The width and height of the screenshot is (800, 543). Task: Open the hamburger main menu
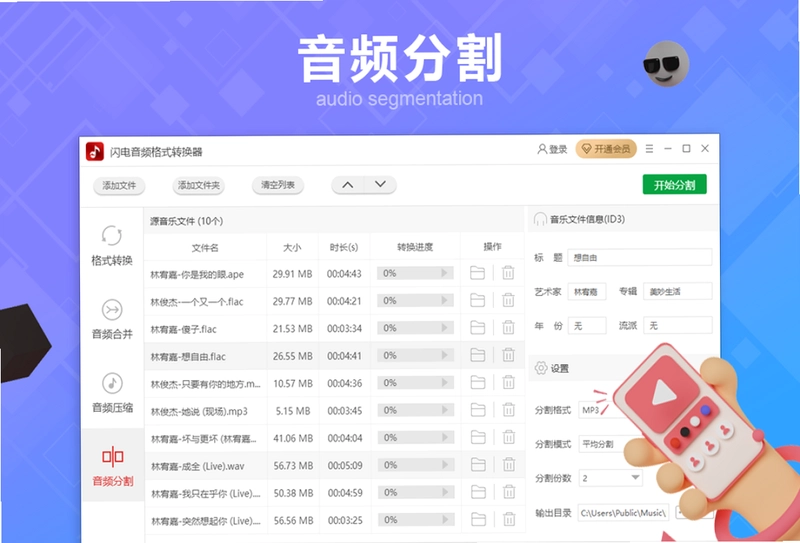click(649, 149)
